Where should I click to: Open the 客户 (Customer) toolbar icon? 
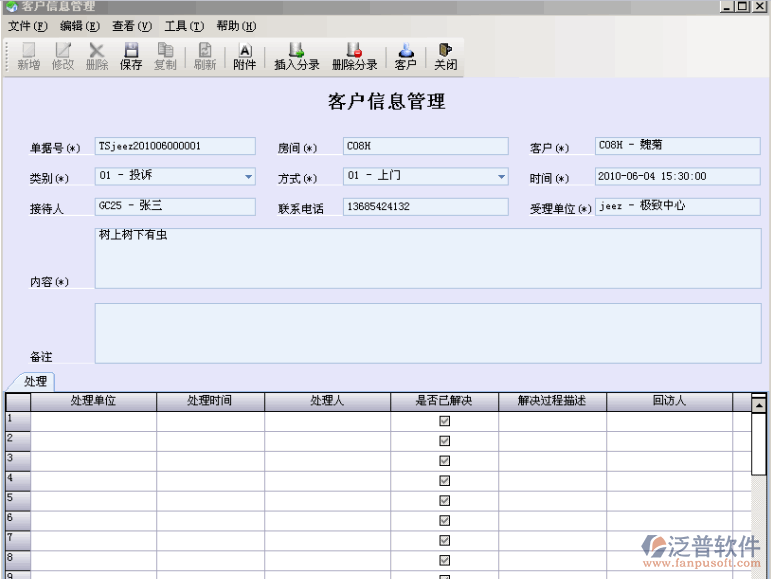(x=405, y=56)
